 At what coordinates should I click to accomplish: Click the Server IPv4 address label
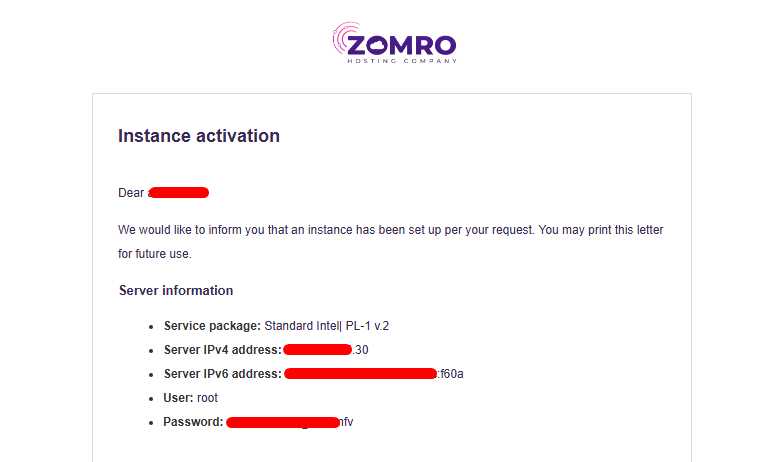pos(222,350)
